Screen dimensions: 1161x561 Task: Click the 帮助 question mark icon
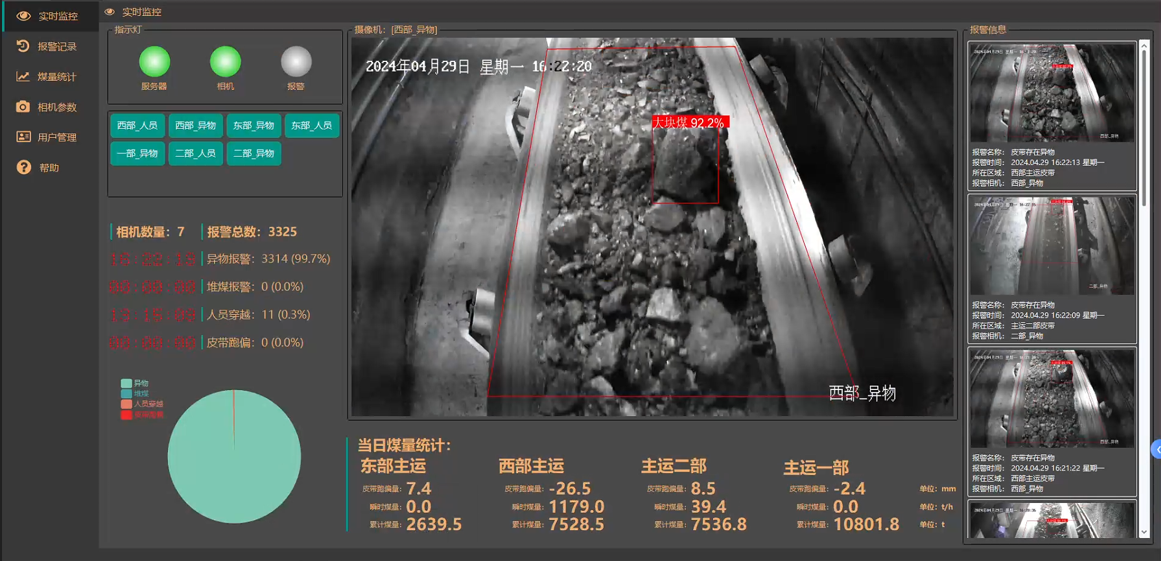click(23, 168)
